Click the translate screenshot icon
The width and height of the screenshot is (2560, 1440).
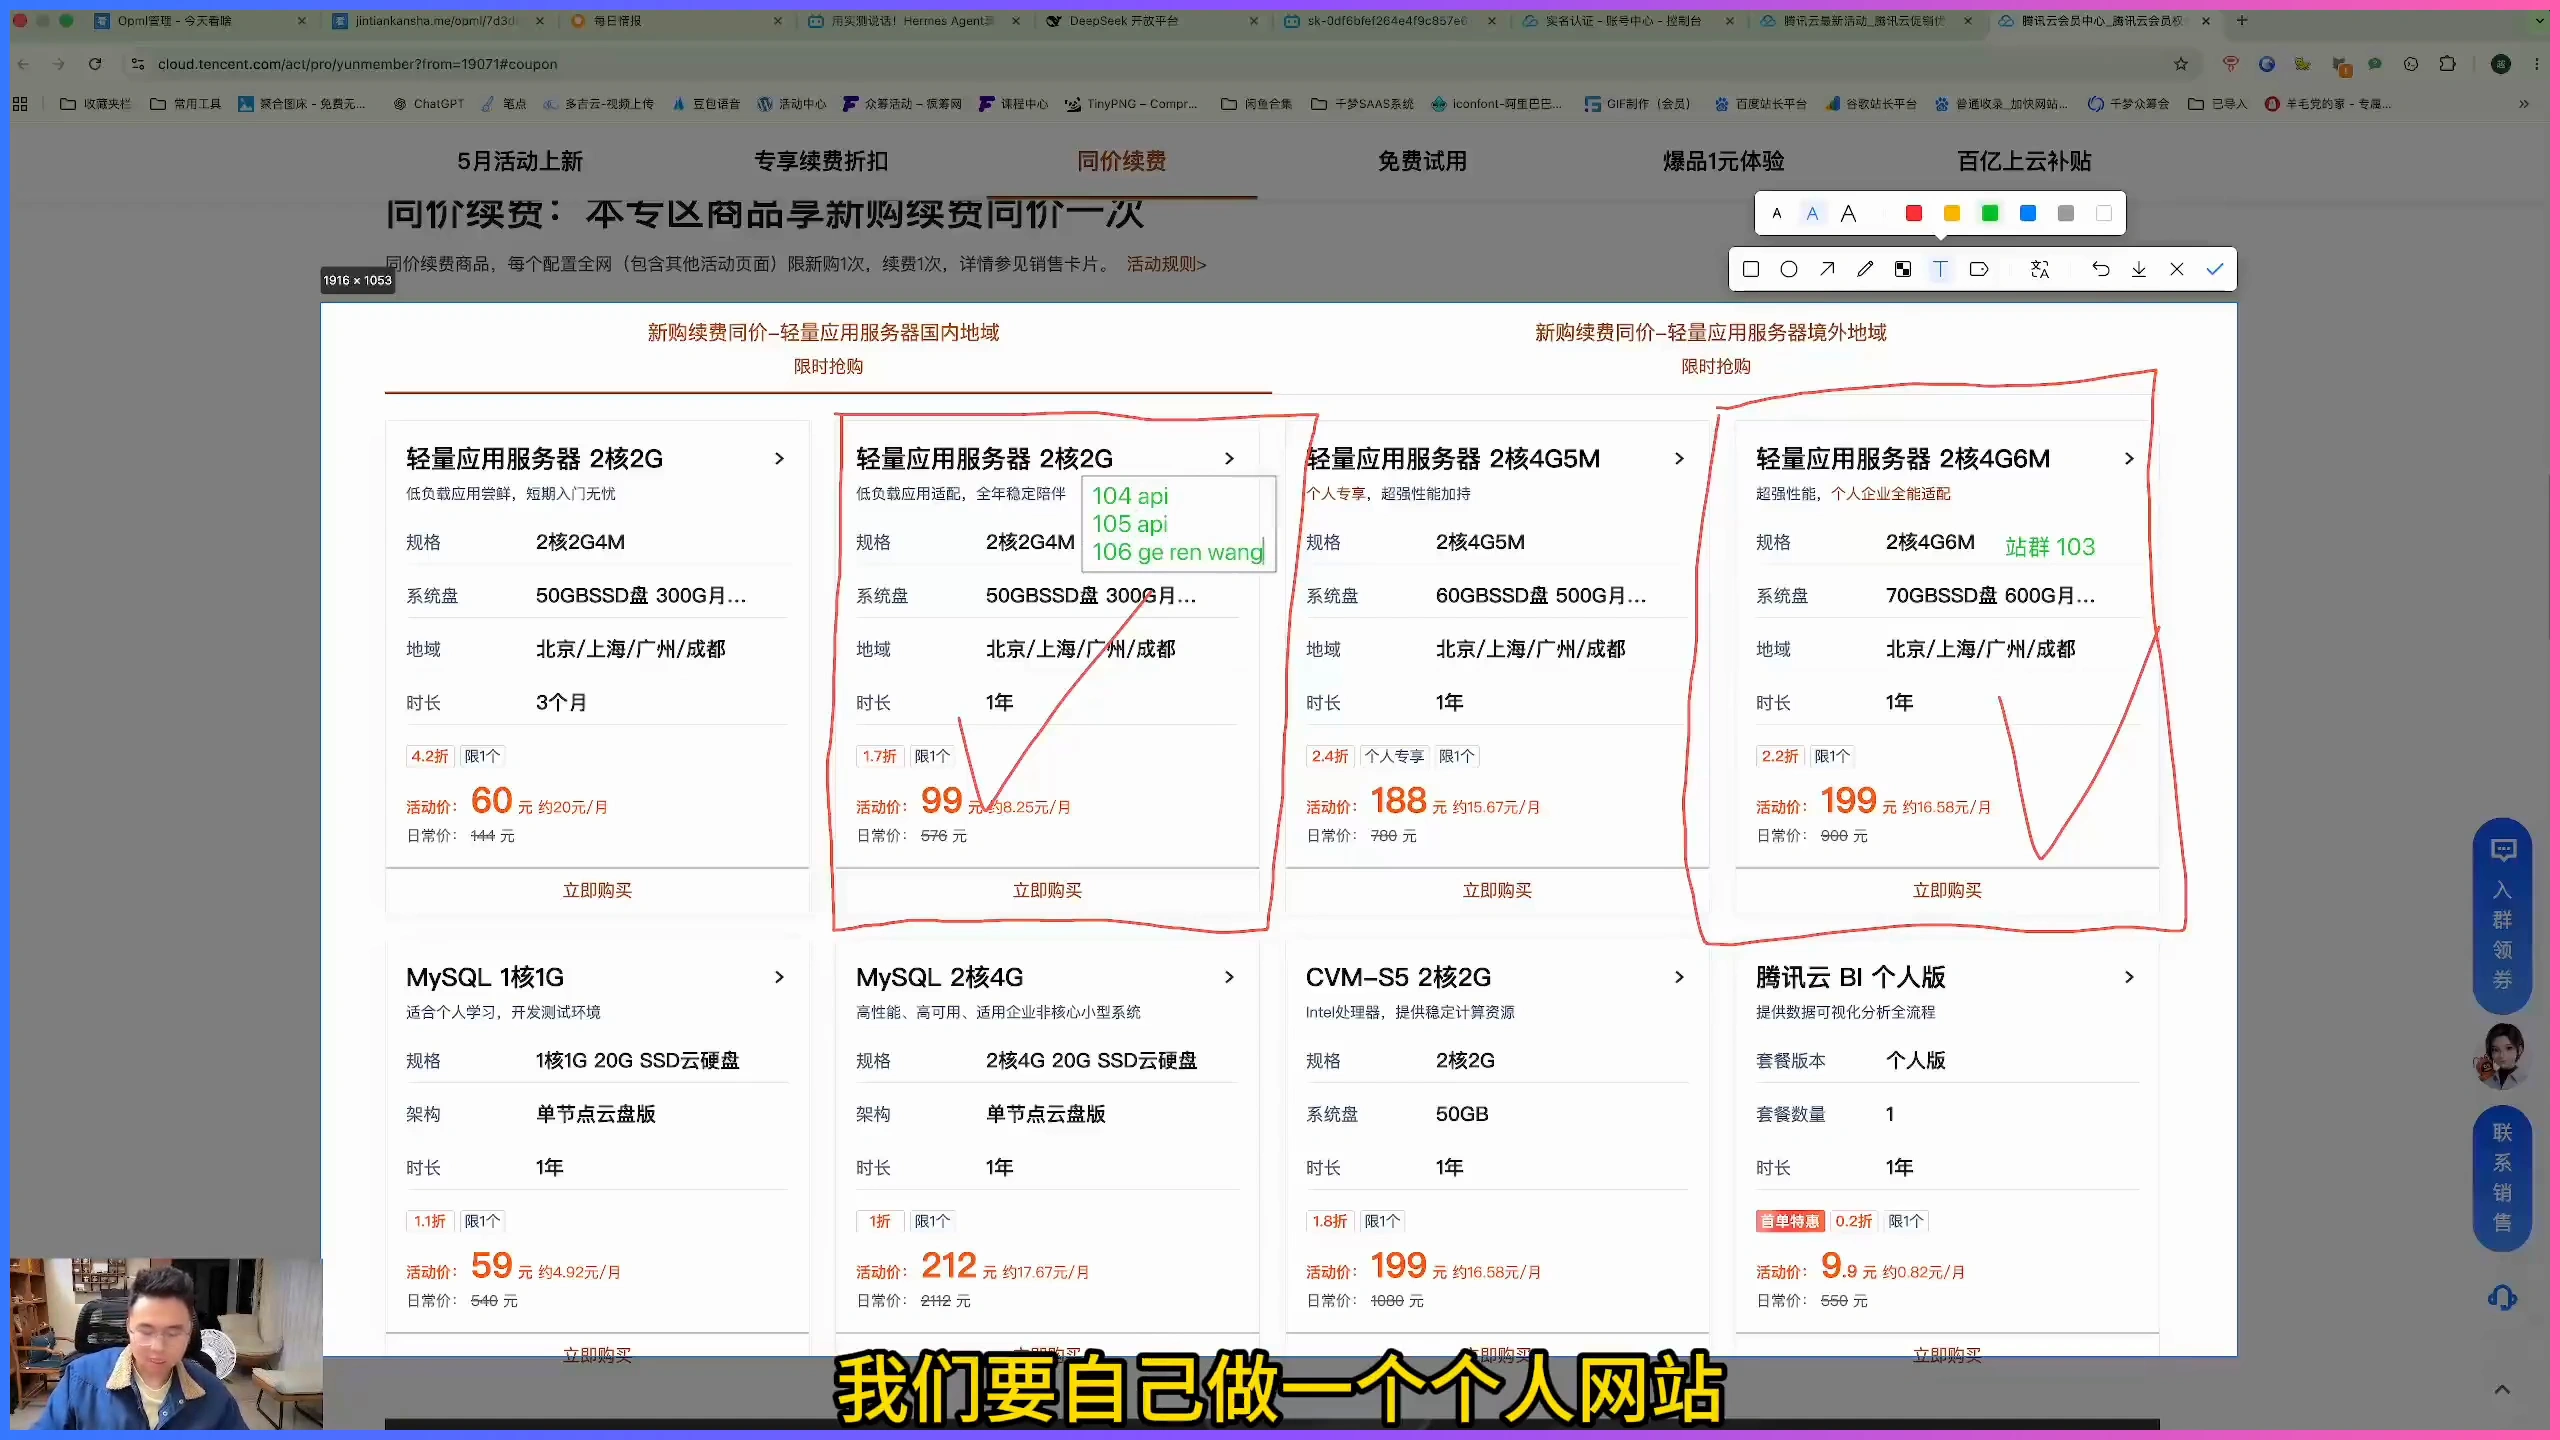[x=2040, y=269]
